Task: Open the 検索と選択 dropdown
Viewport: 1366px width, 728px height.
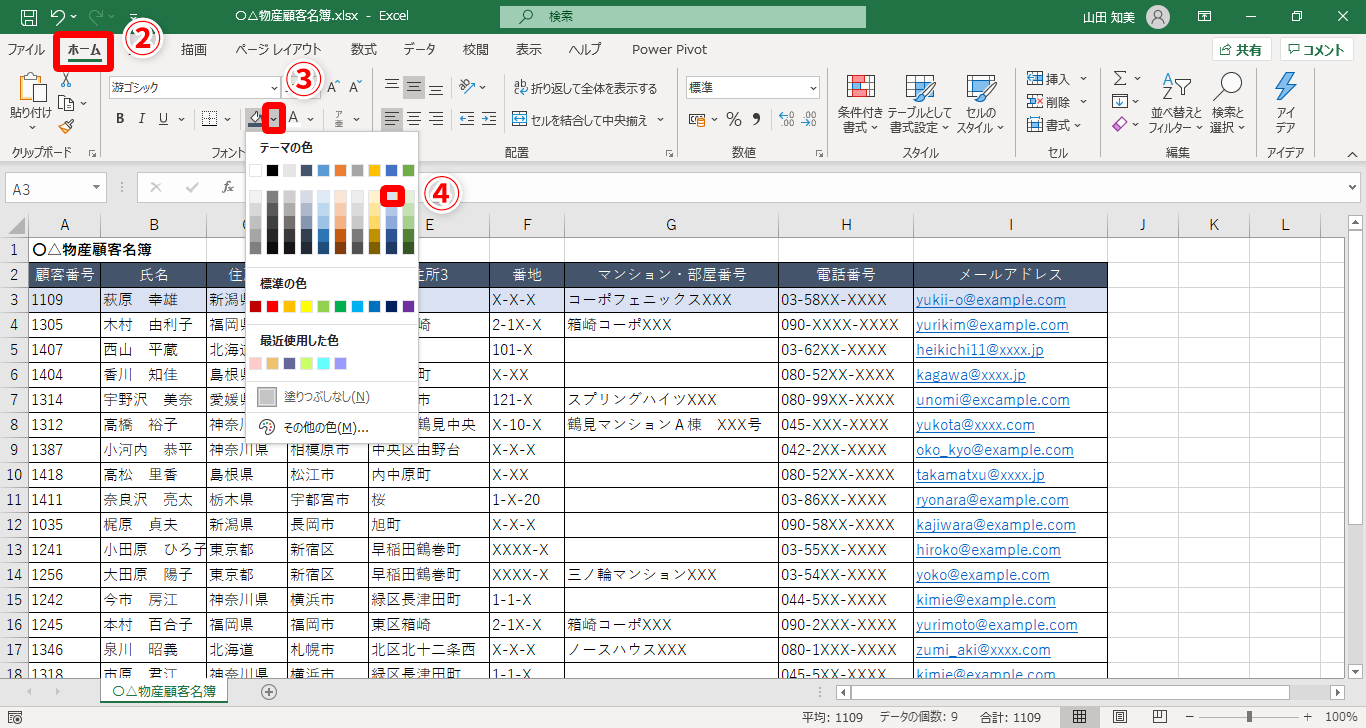Action: click(x=1227, y=104)
